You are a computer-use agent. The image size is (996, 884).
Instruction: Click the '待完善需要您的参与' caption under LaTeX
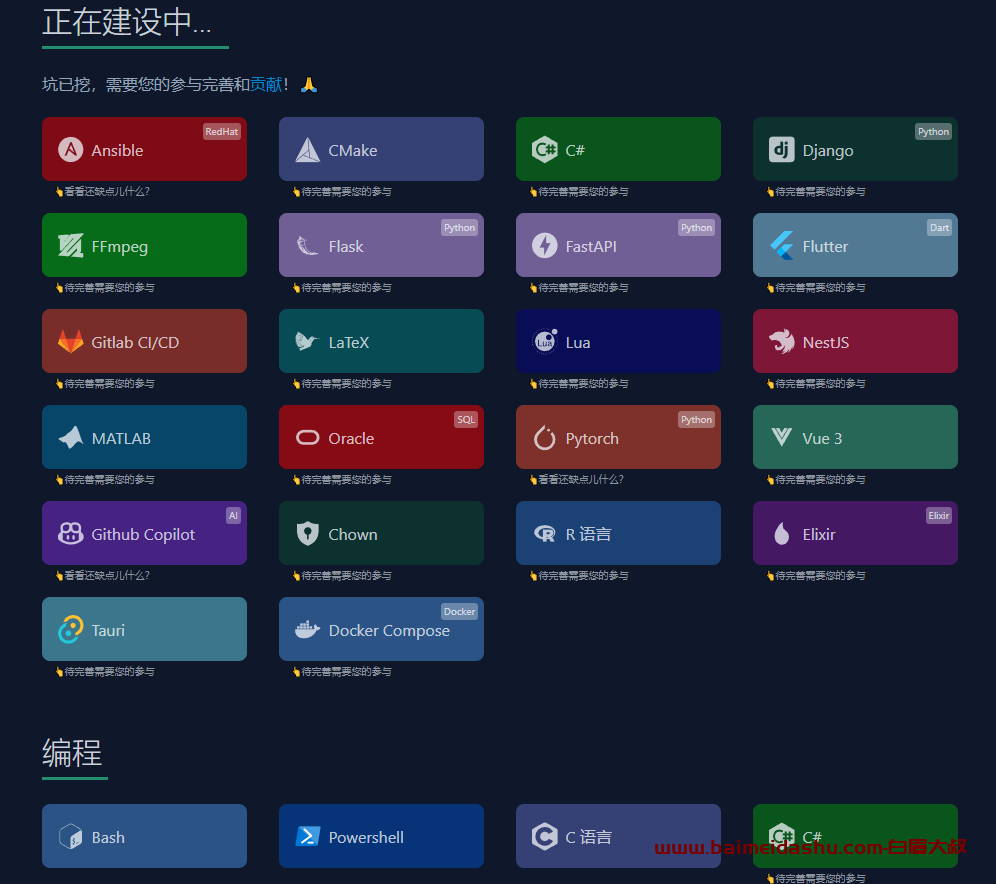[x=342, y=384]
